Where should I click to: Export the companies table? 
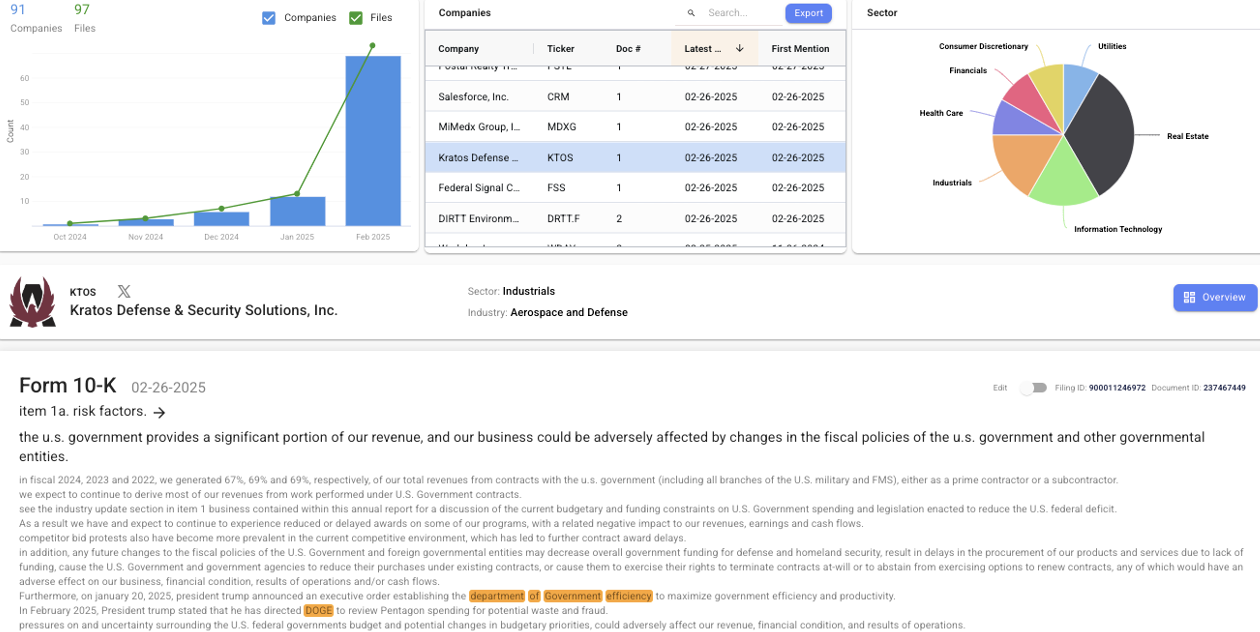(x=808, y=13)
